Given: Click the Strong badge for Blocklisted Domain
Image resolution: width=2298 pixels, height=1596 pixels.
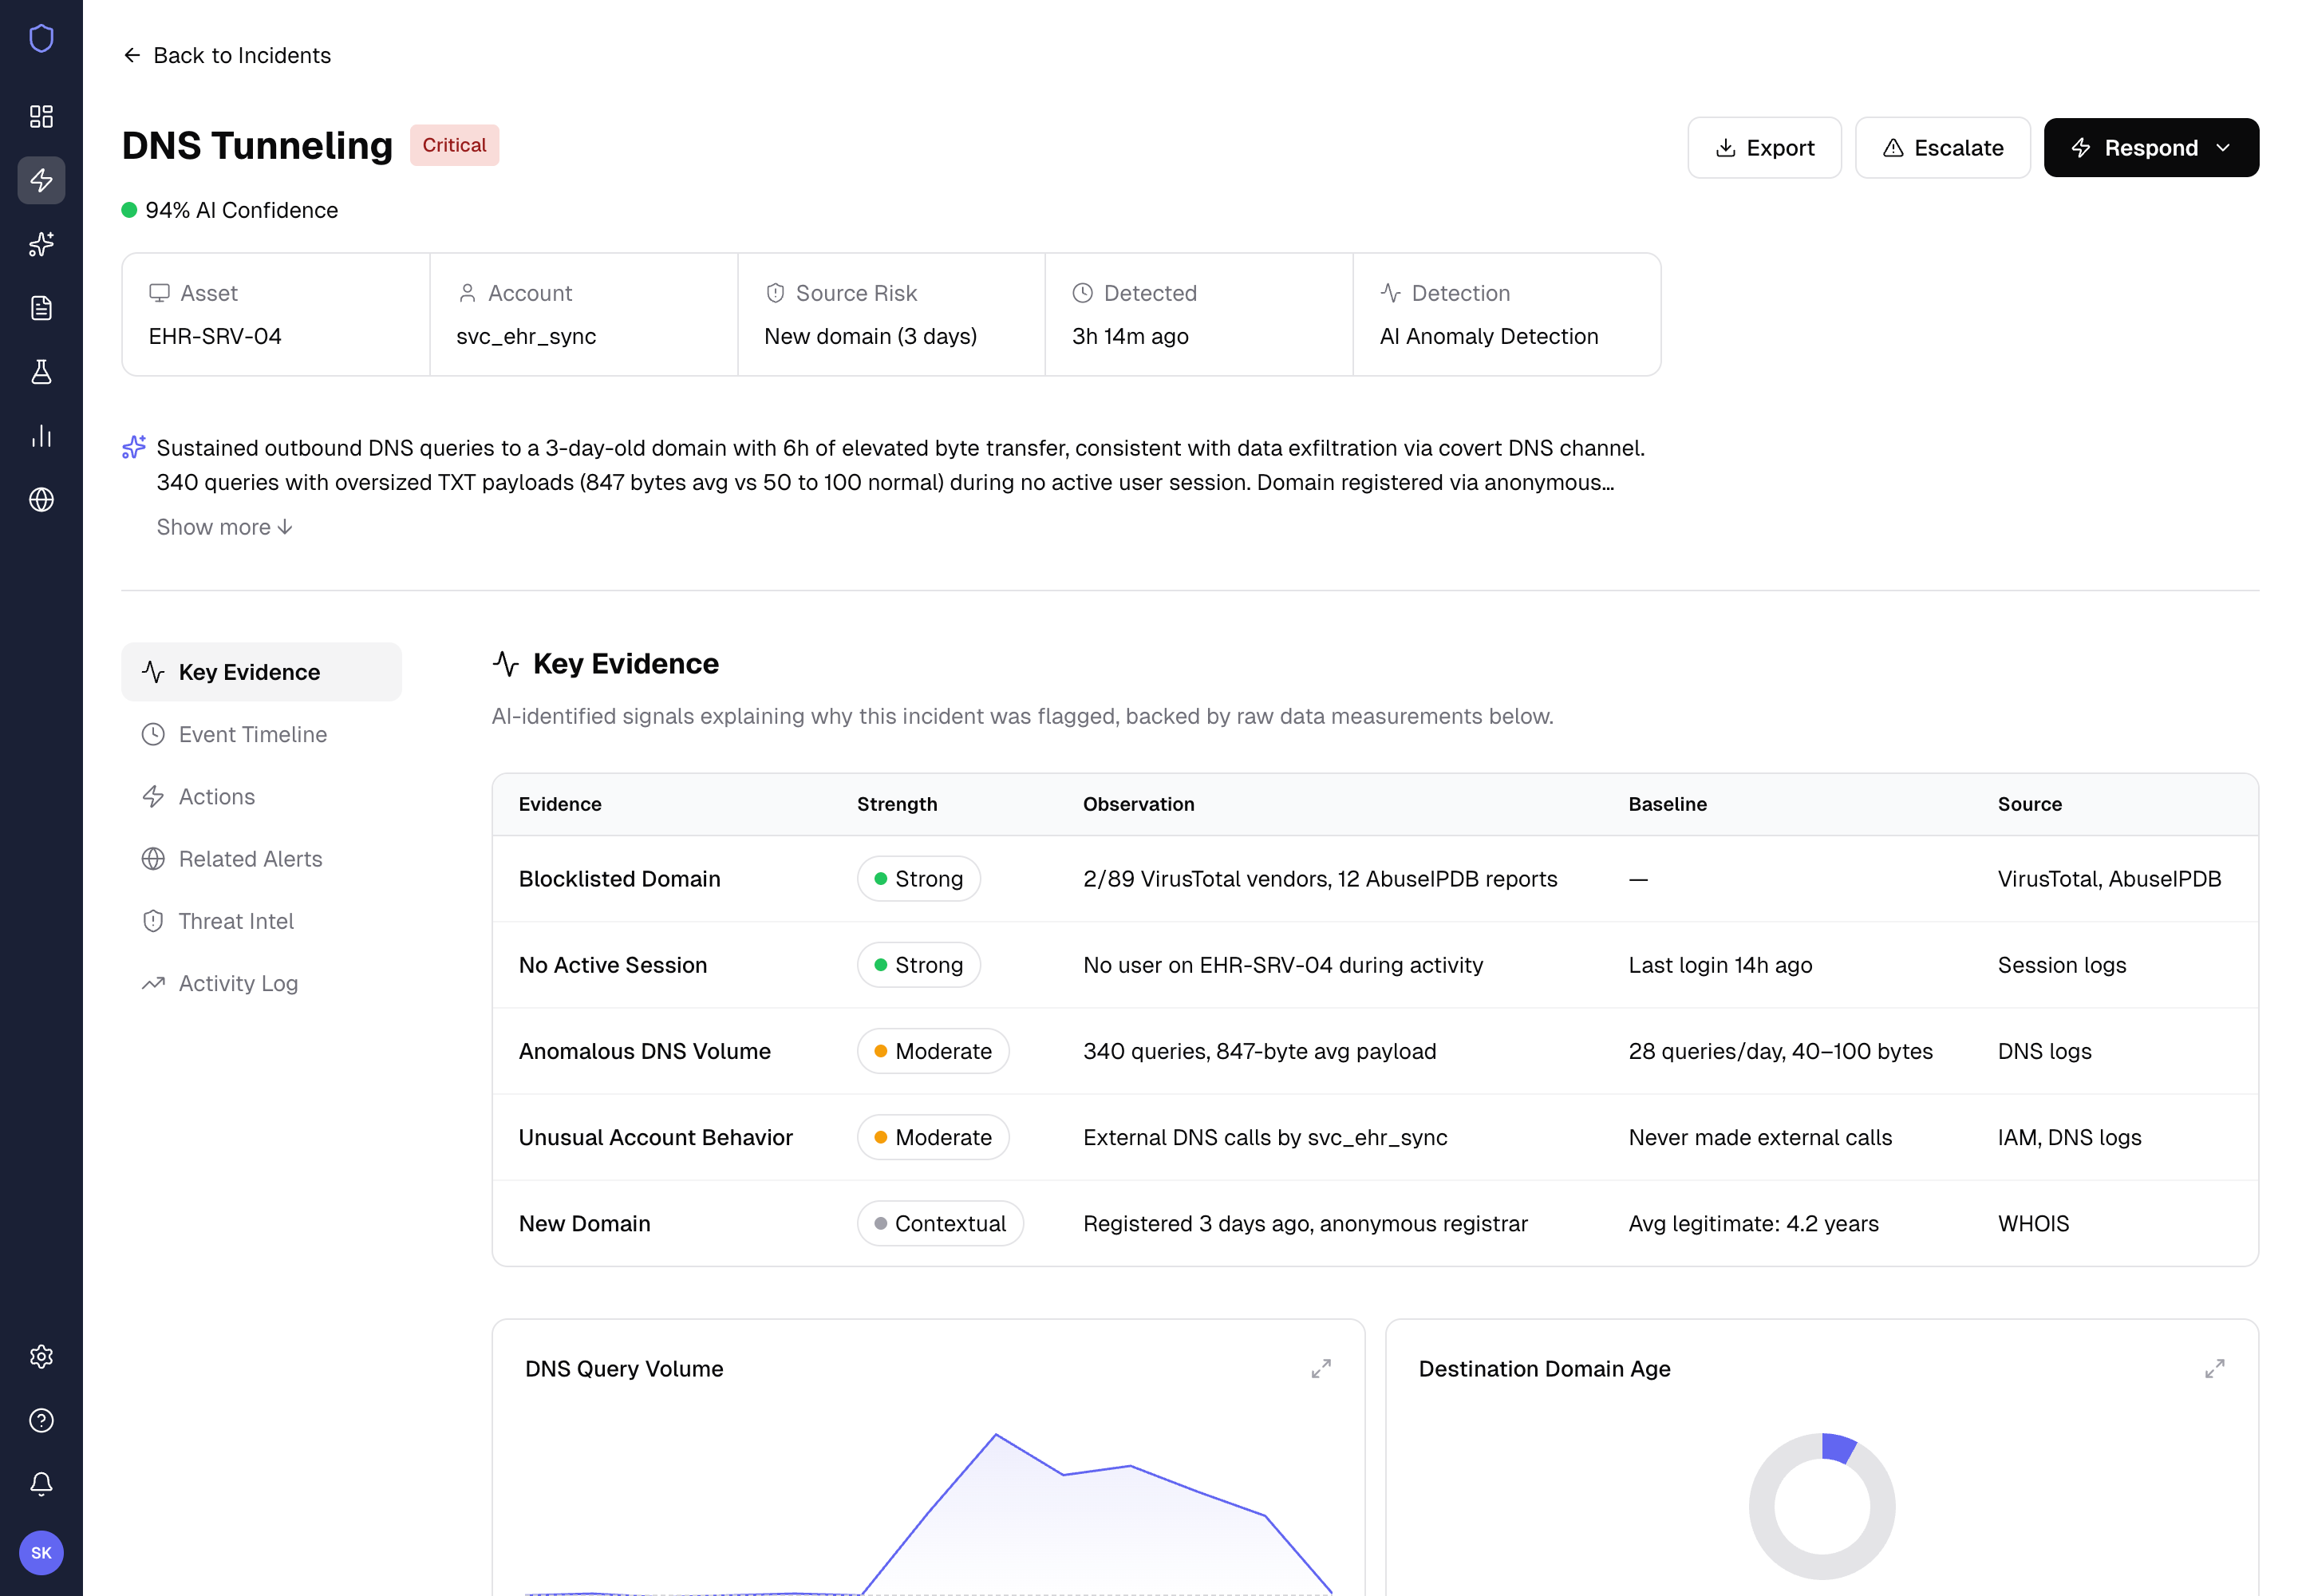Looking at the screenshot, I should [x=918, y=879].
